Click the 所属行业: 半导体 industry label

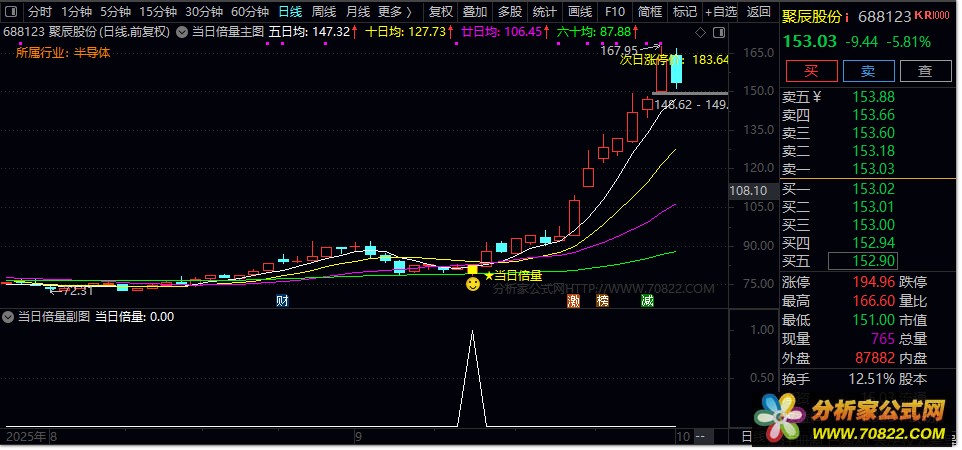[x=63, y=53]
